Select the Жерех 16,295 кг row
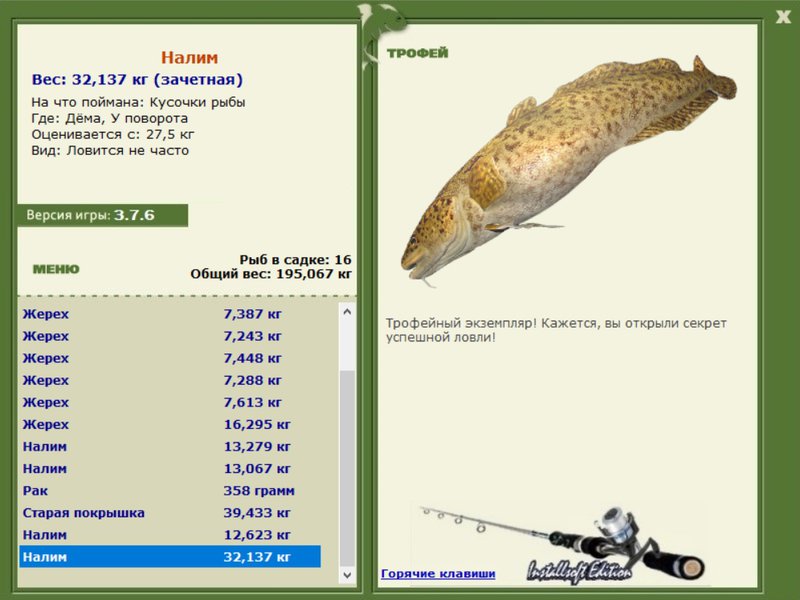800x600 pixels. [170, 424]
